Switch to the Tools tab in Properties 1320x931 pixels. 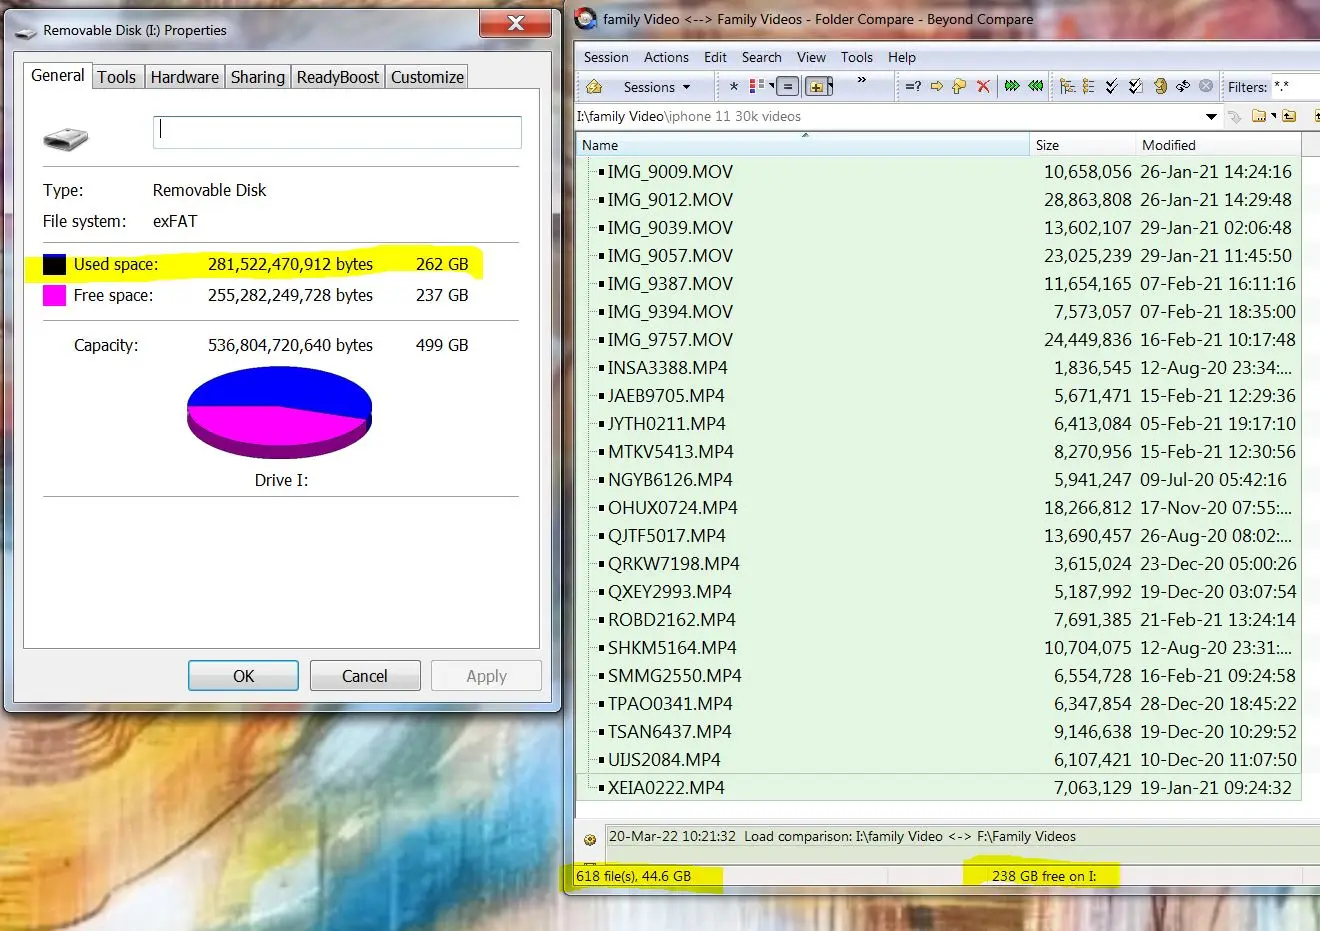pyautogui.click(x=116, y=77)
